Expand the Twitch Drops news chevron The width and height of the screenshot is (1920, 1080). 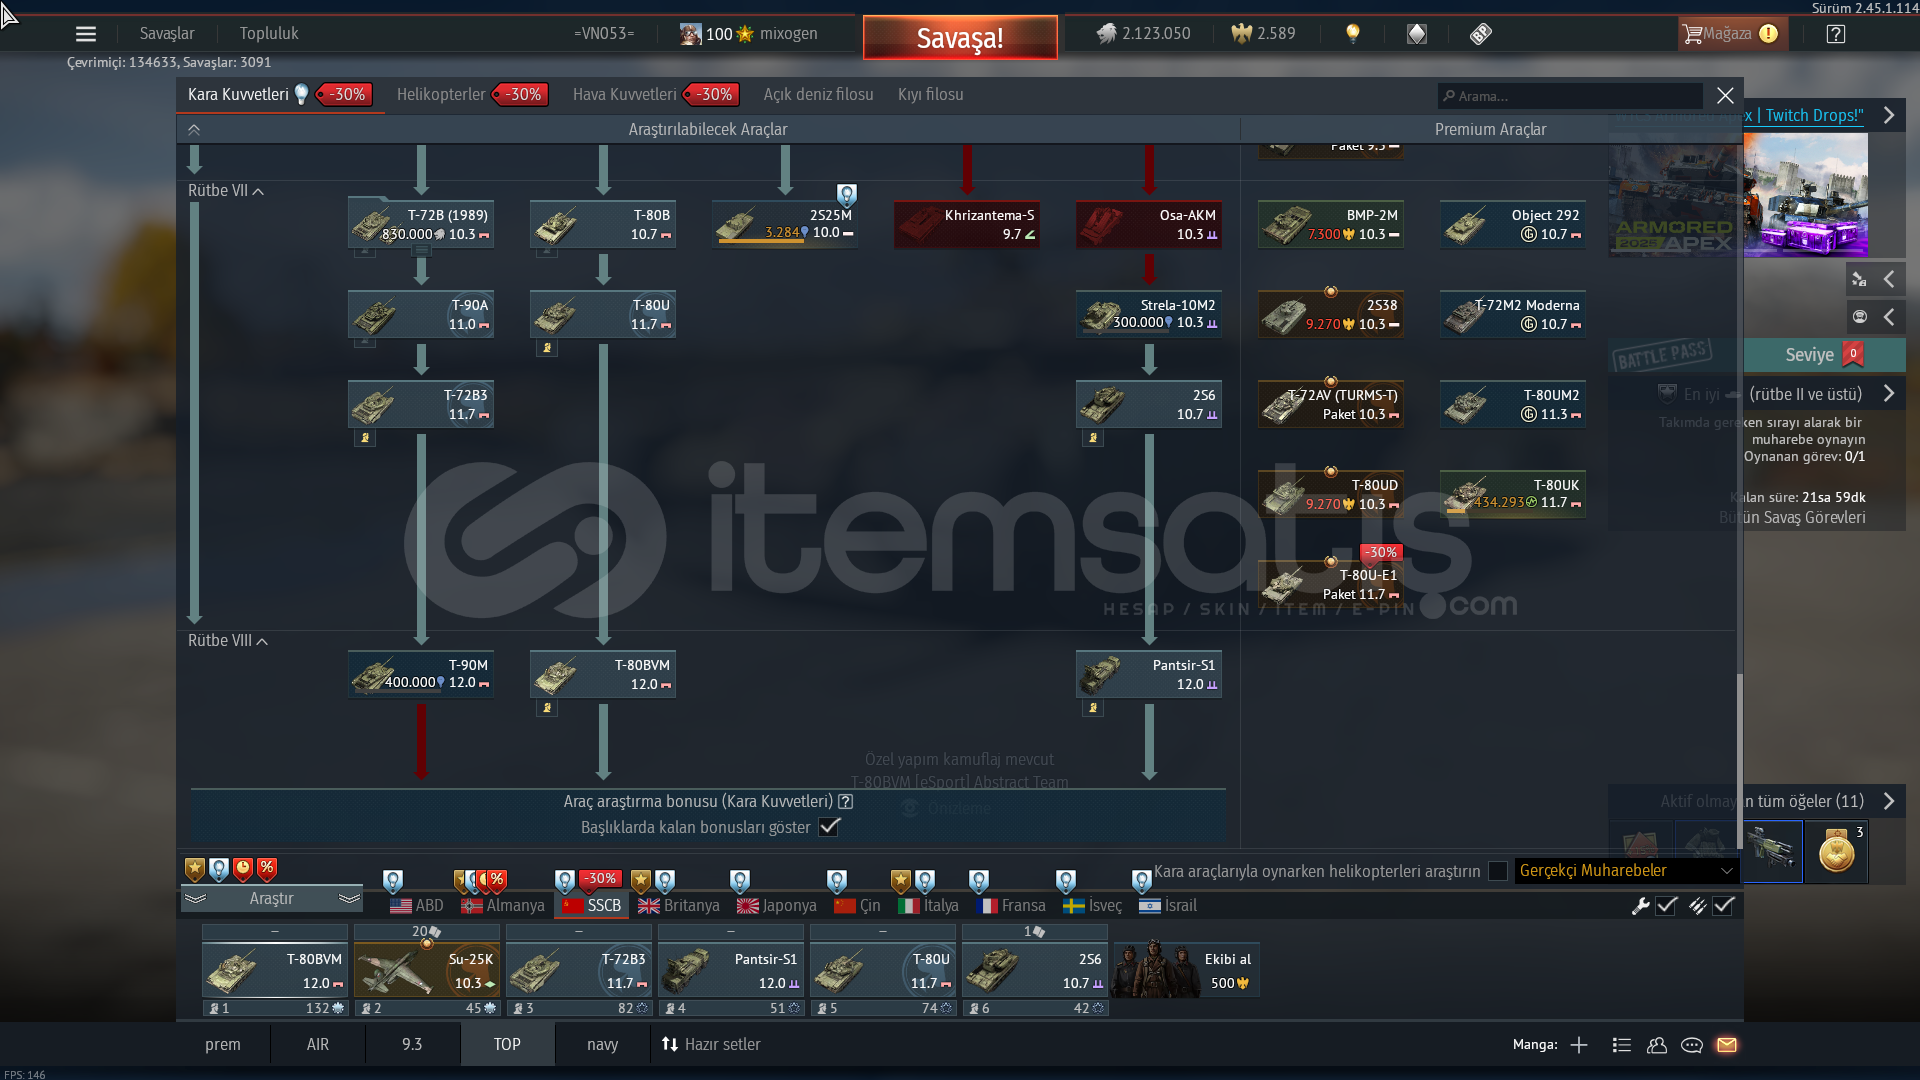1889,115
